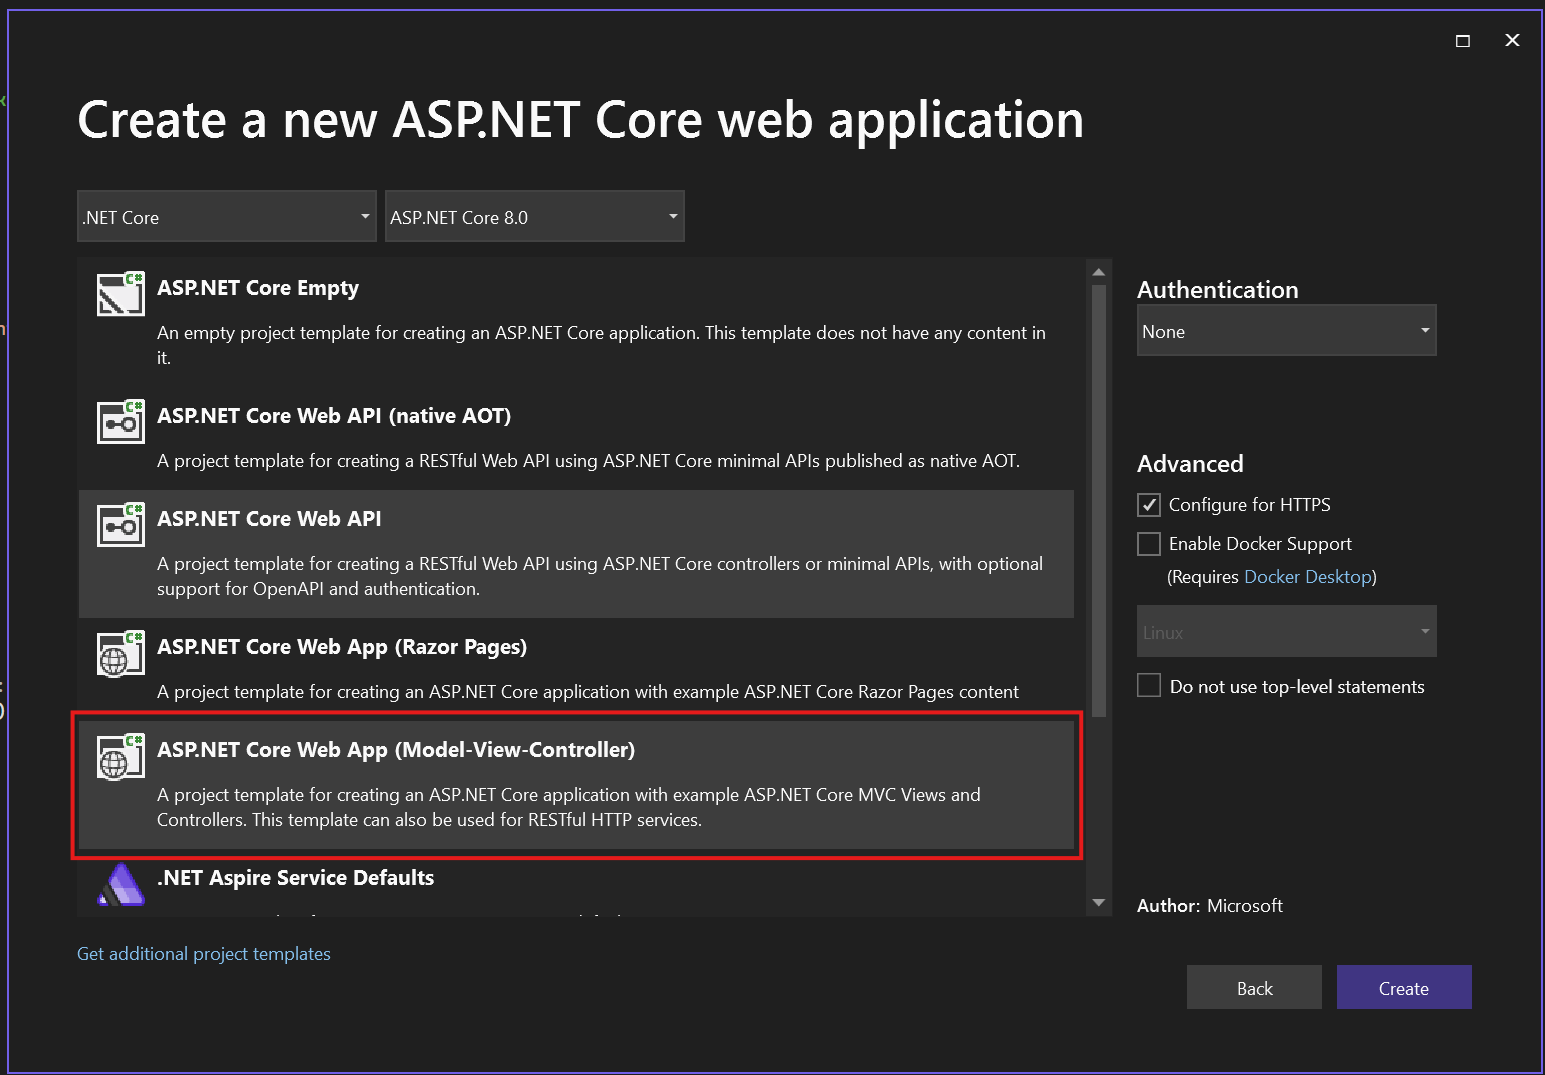This screenshot has width=1545, height=1075.
Task: Open the .NET Core framework dropdown
Action: (227, 216)
